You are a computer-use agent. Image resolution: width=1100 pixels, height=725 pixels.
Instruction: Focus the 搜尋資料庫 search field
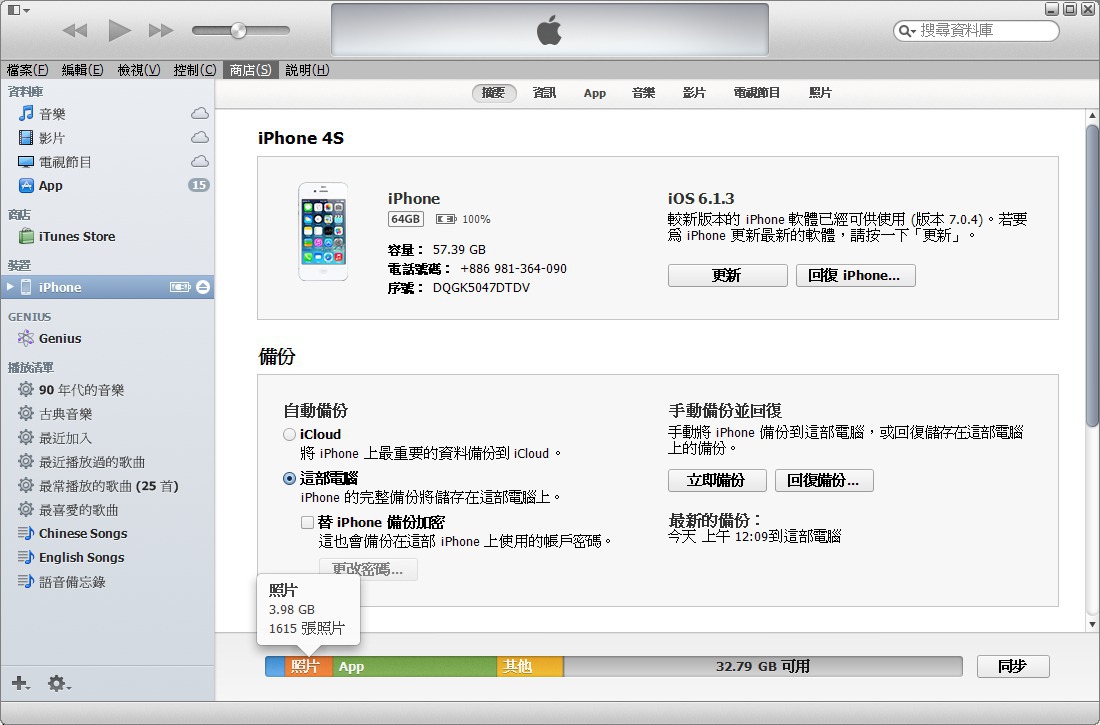[x=976, y=31]
